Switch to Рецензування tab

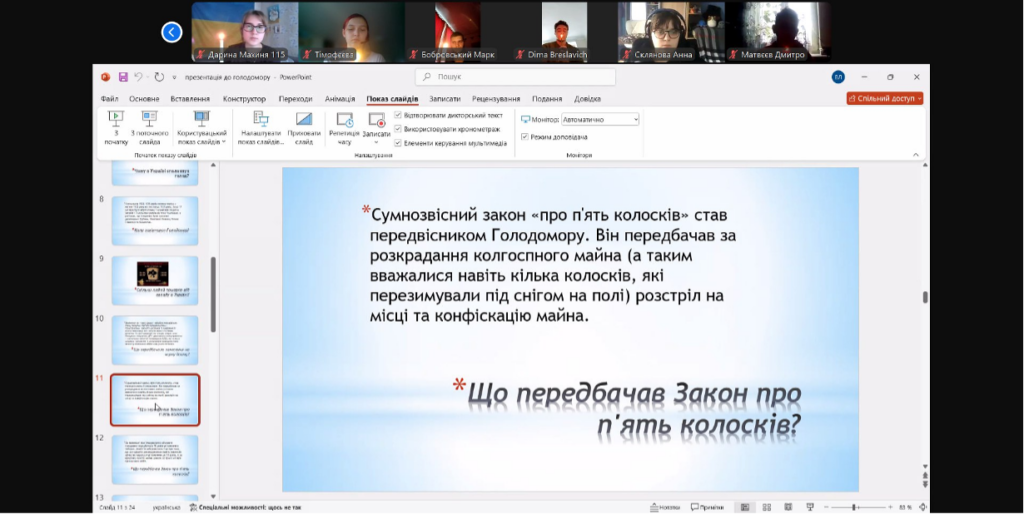coord(496,99)
